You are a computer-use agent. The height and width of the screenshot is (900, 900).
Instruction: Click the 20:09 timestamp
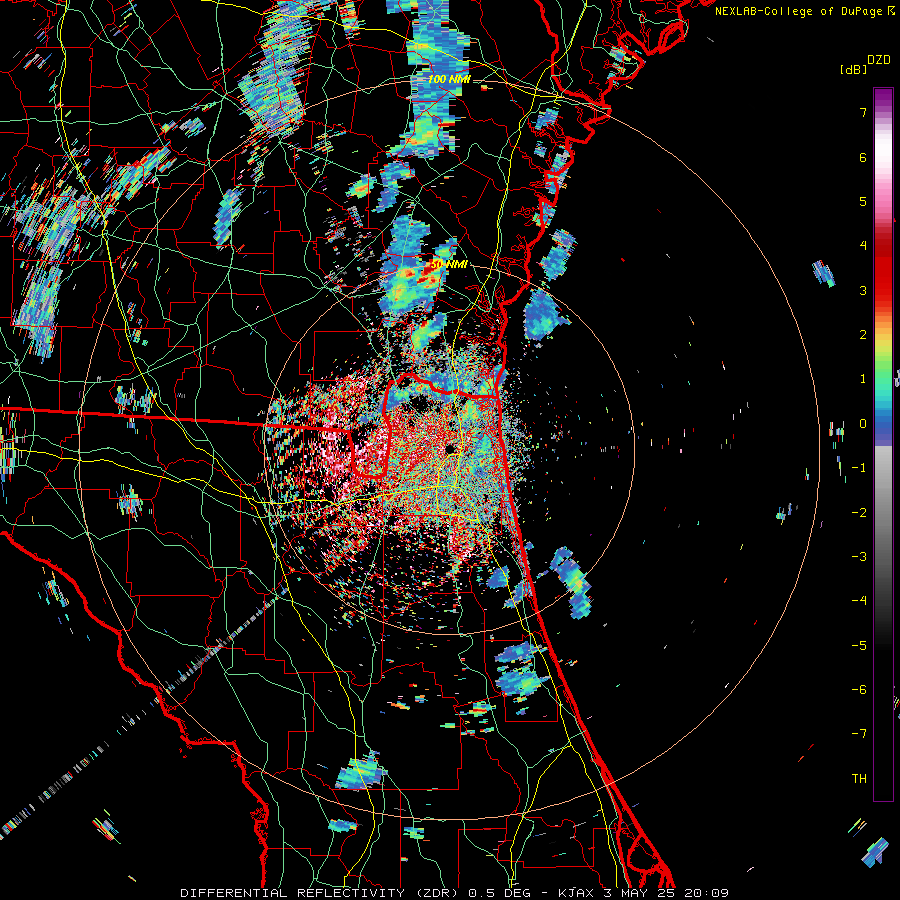706,893
